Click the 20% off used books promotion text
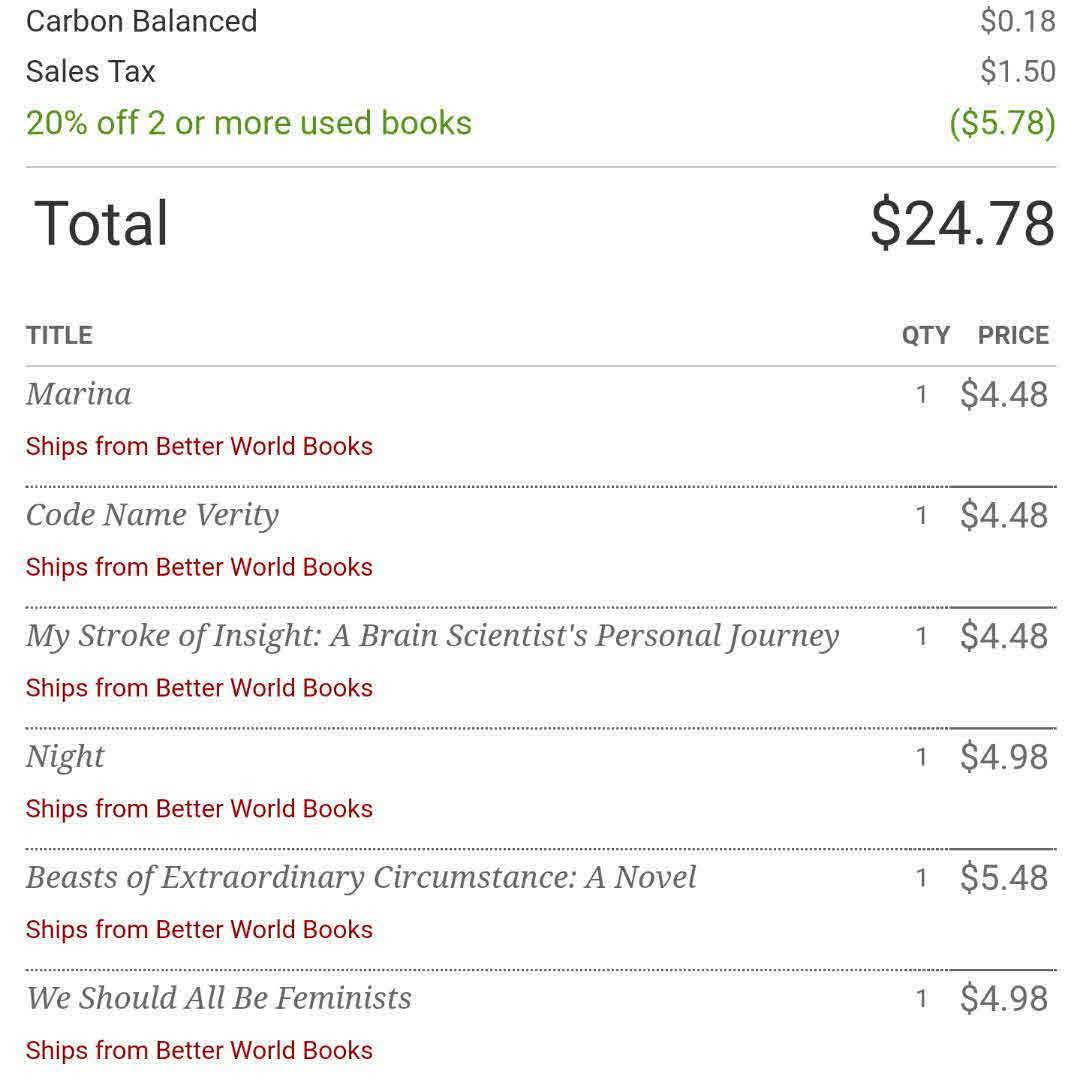1080x1080 pixels. (x=249, y=123)
